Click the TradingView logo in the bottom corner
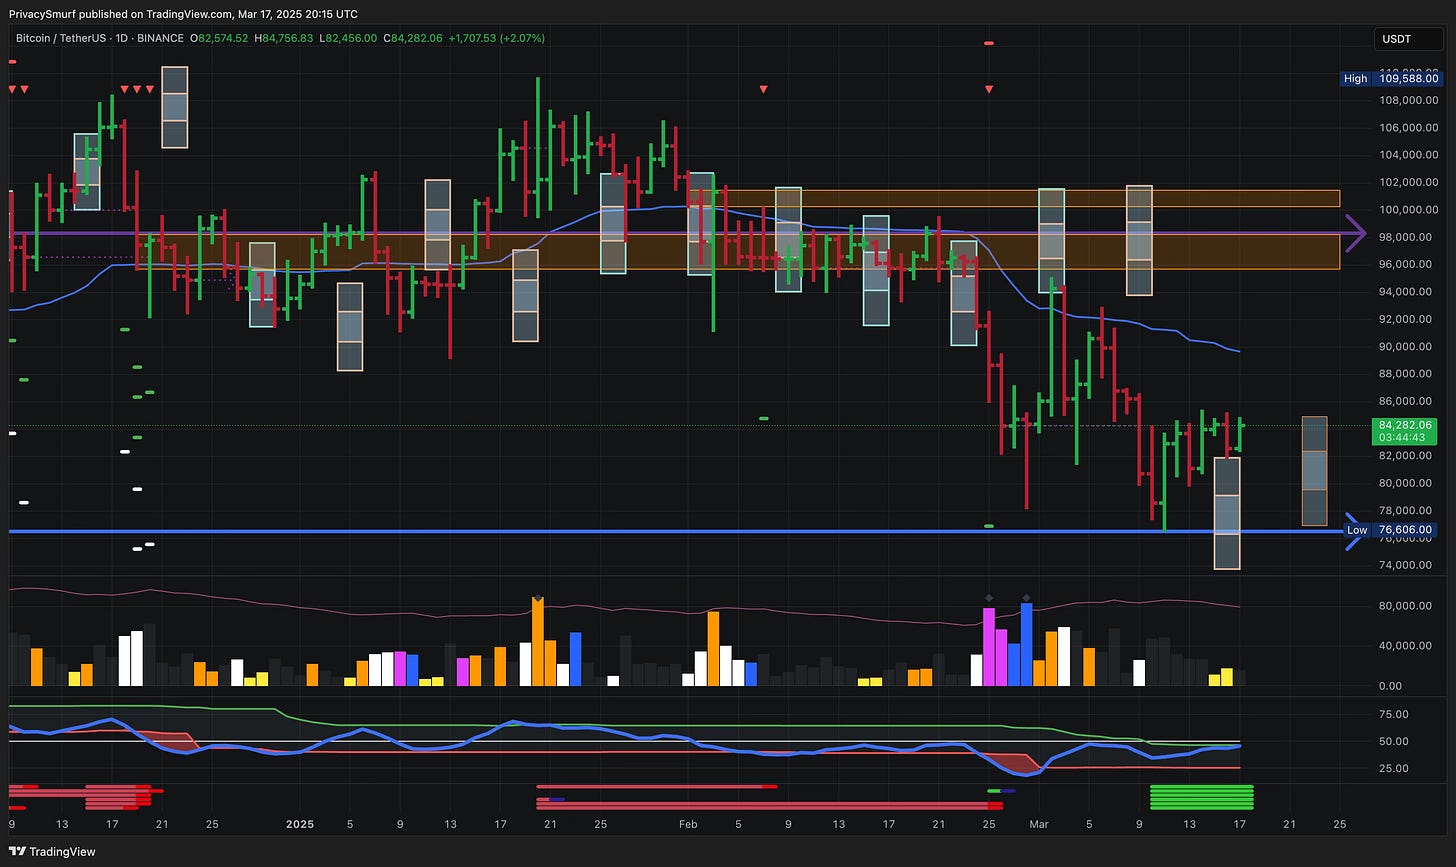The height and width of the screenshot is (867, 1456). tap(53, 852)
